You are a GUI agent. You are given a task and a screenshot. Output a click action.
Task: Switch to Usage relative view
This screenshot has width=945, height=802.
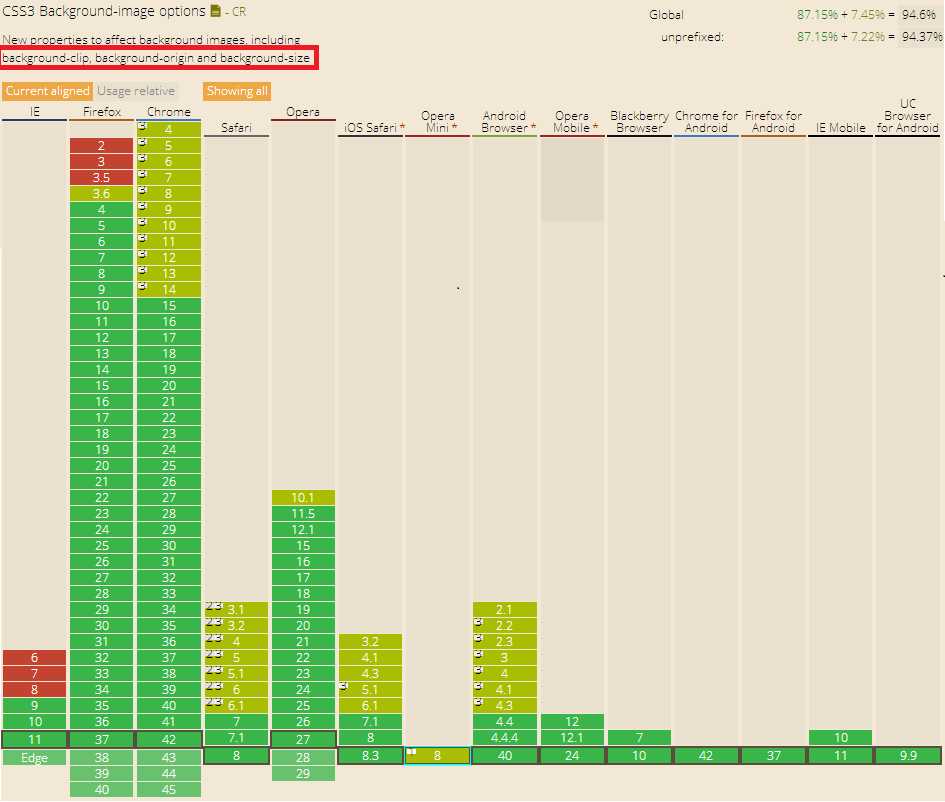[136, 91]
